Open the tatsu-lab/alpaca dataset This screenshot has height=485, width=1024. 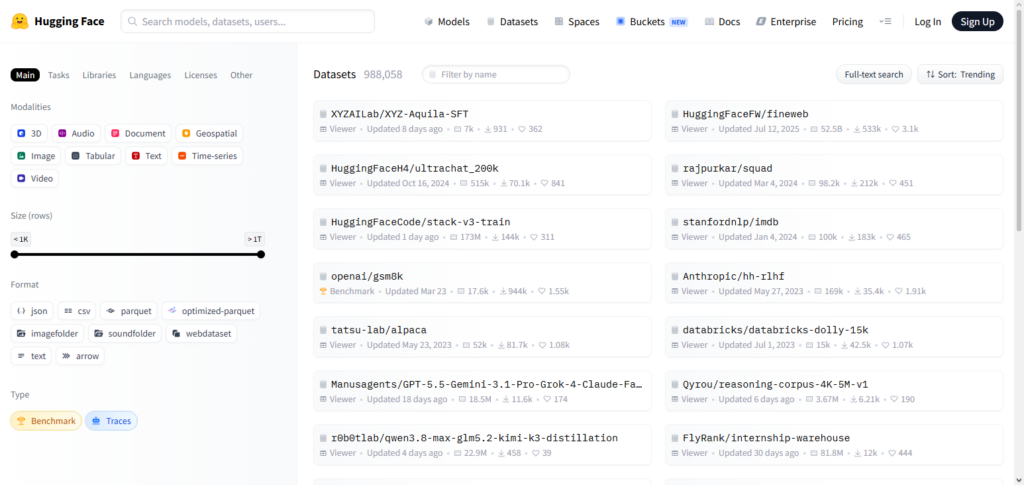point(483,337)
